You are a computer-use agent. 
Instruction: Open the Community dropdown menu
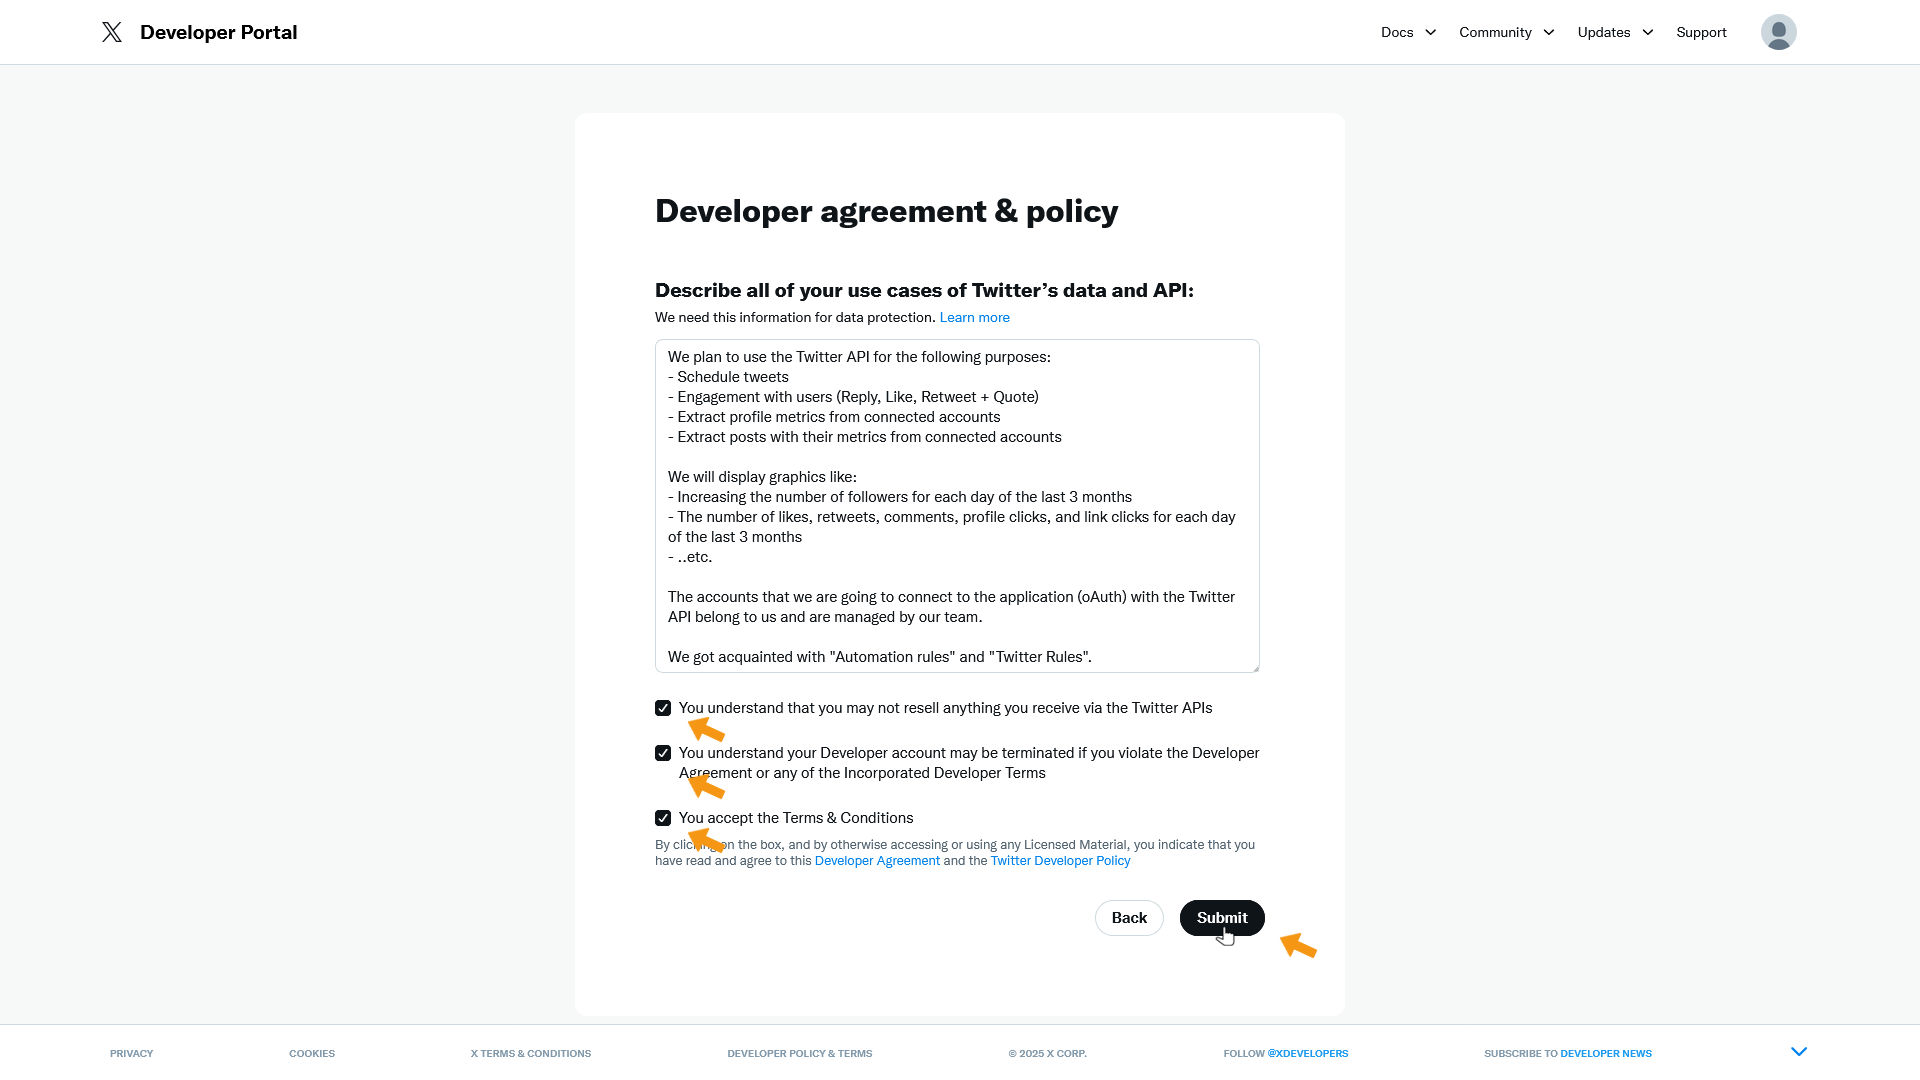click(x=1506, y=32)
